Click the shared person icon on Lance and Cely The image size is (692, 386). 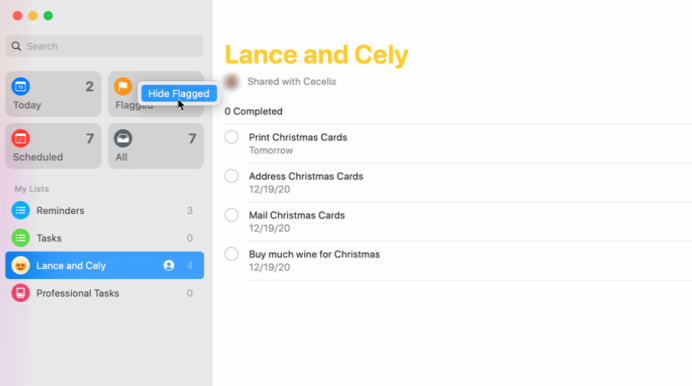(169, 266)
